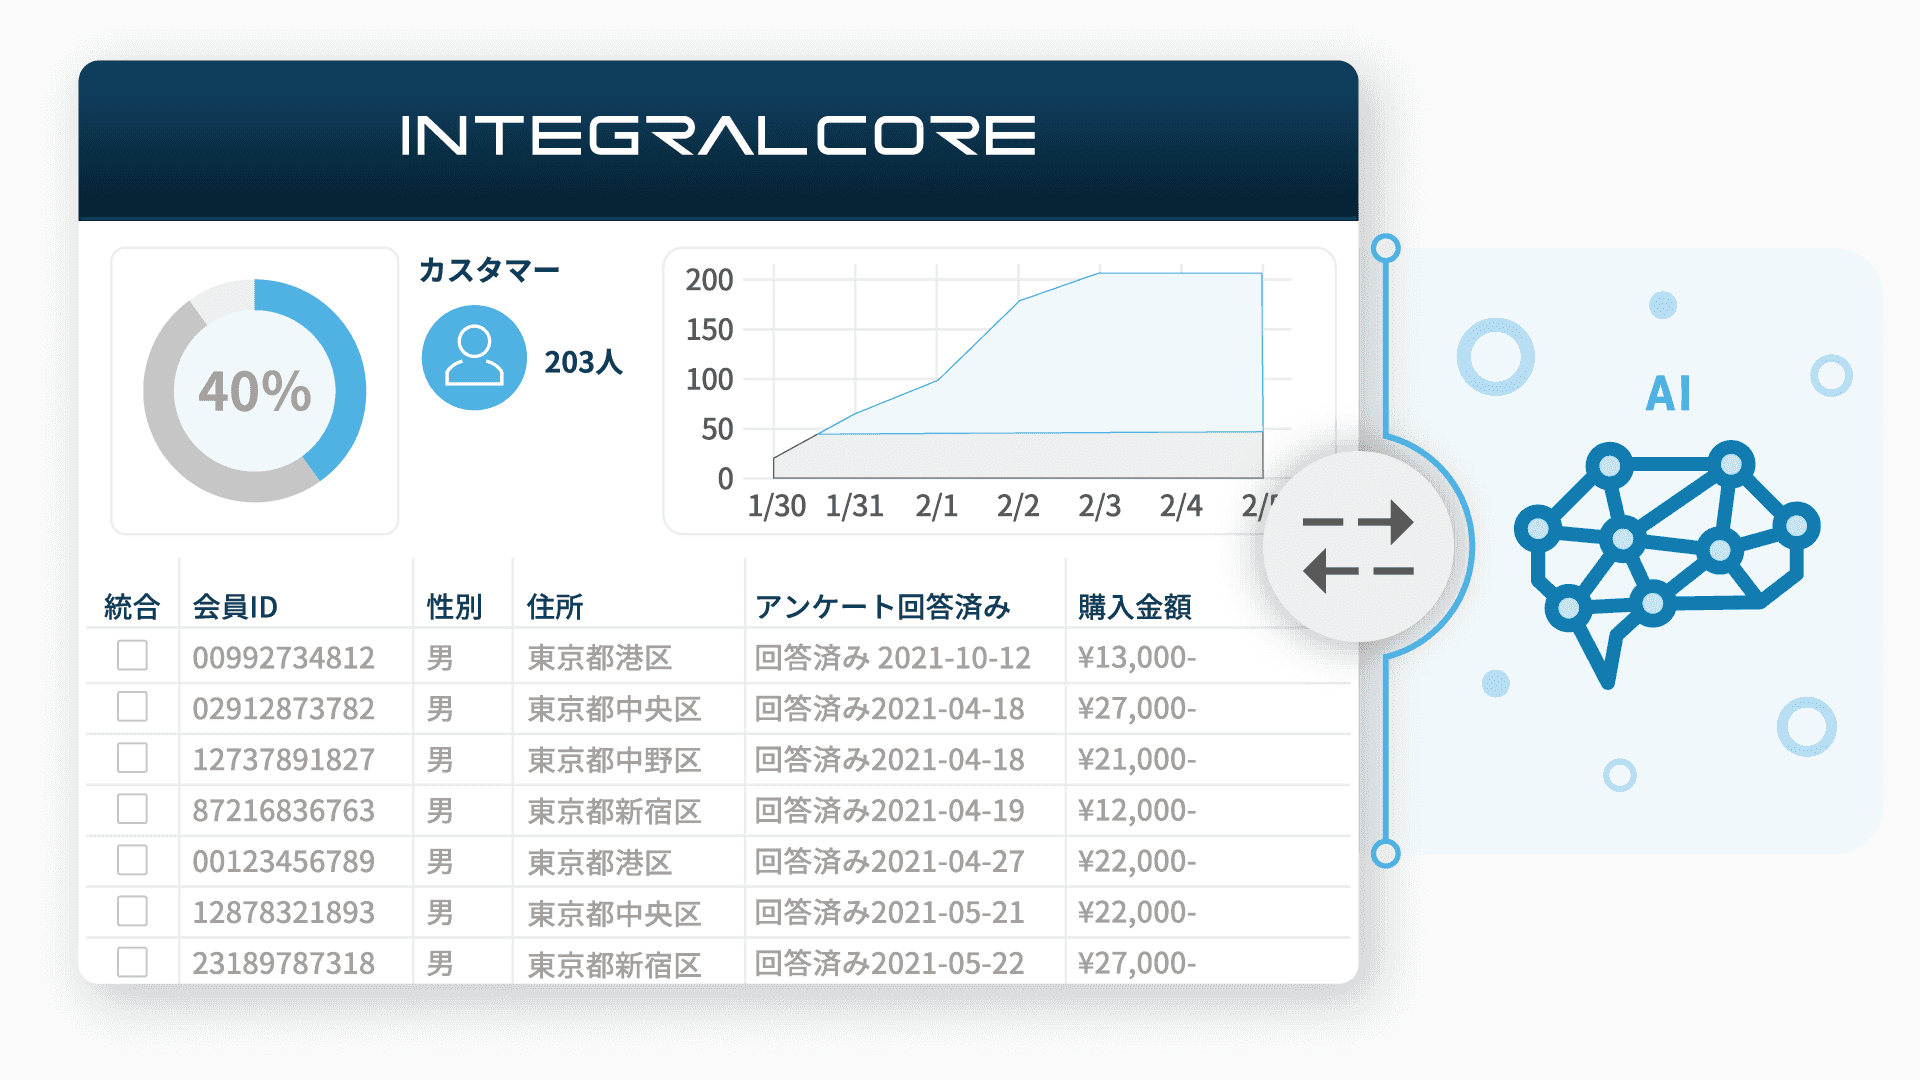Click purchase amount ¥21,000-

pos(1137,759)
